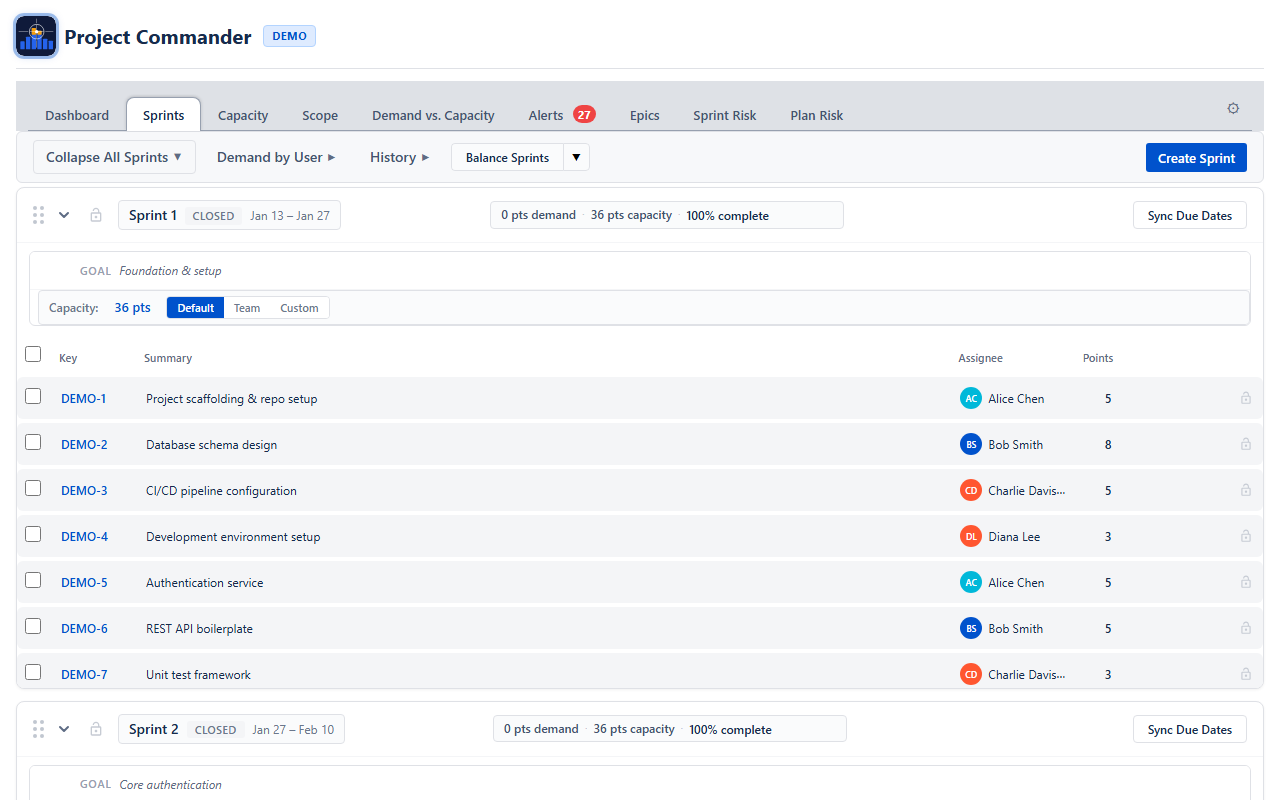This screenshot has height=800, width=1280.
Task: Click Alice Chen's avatar on DEMO-1
Action: tap(970, 398)
